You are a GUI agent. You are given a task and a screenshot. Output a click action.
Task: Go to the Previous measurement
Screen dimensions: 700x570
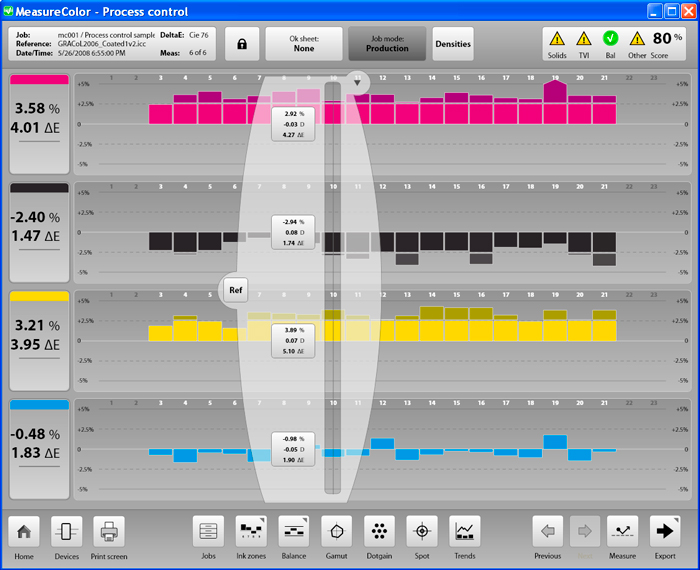pyautogui.click(x=547, y=532)
